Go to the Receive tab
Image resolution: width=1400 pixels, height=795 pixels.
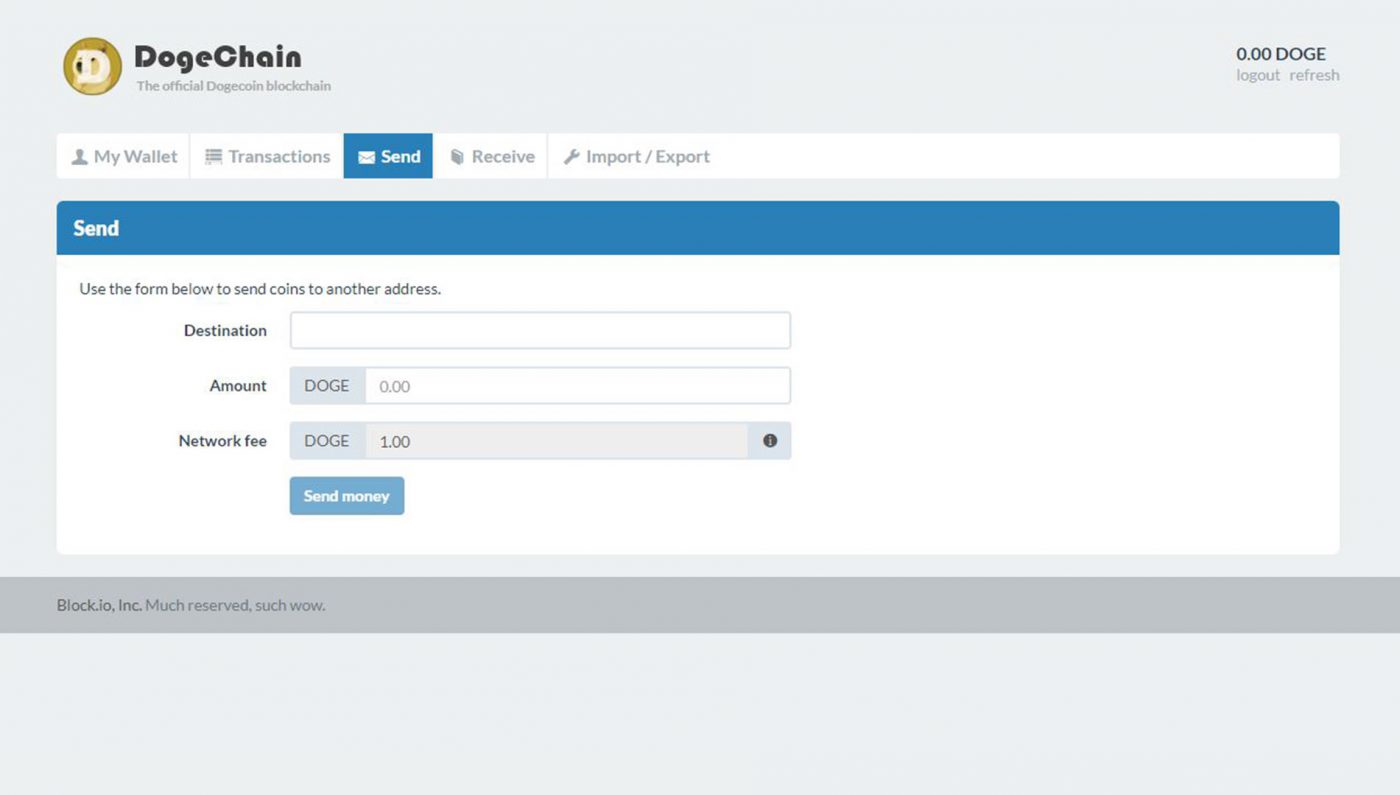[x=491, y=156]
